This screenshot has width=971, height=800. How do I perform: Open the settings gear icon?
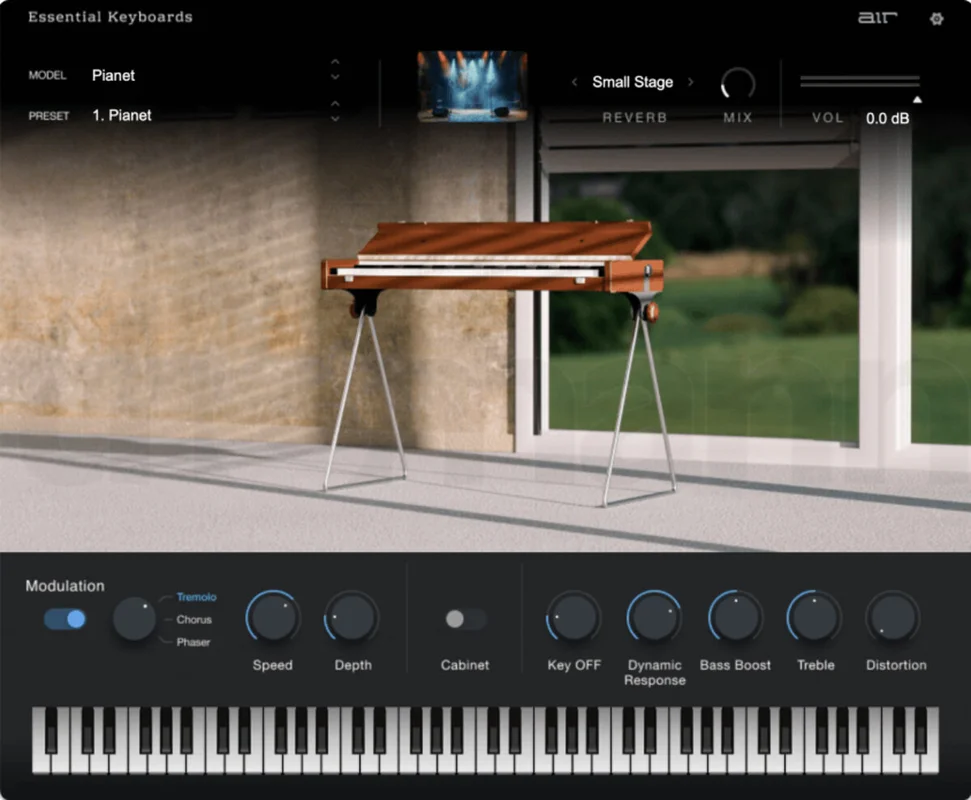936,19
